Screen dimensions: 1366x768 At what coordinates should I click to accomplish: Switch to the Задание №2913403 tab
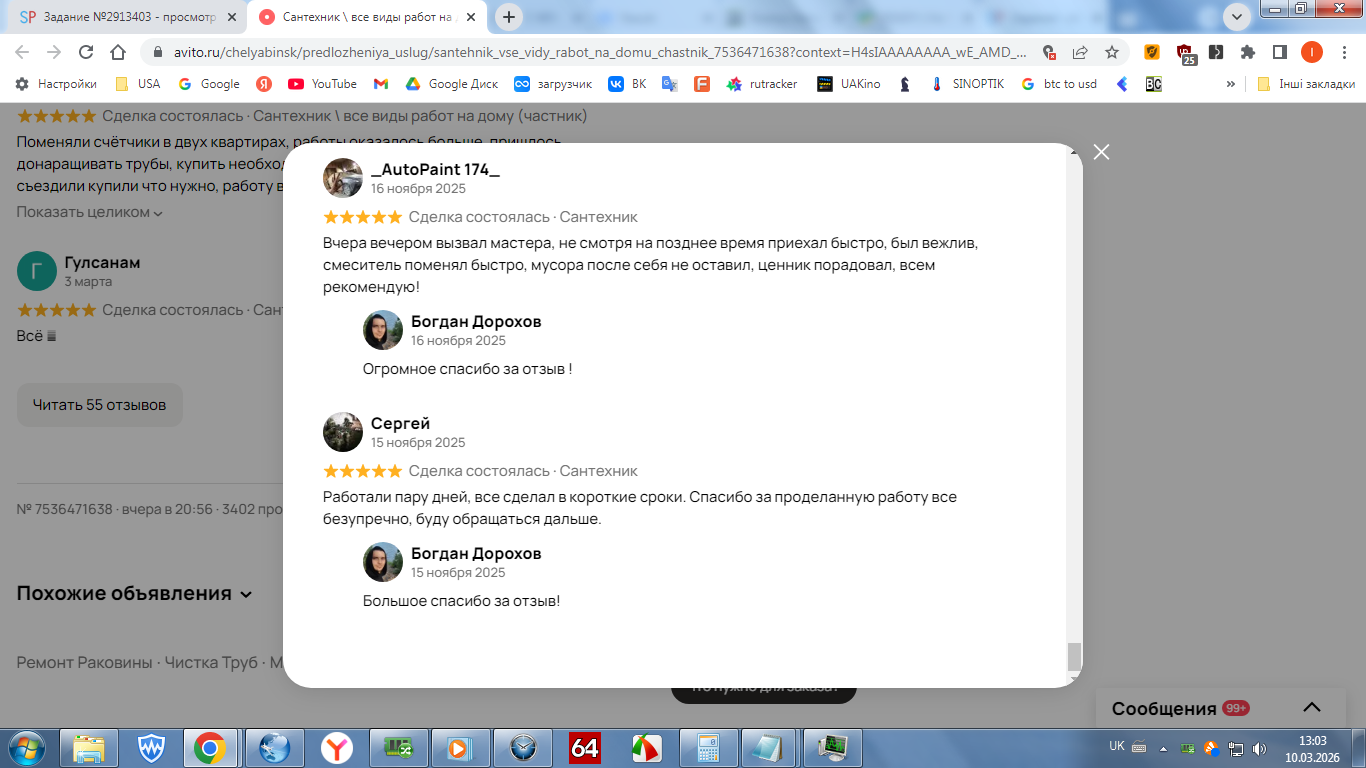(x=125, y=17)
